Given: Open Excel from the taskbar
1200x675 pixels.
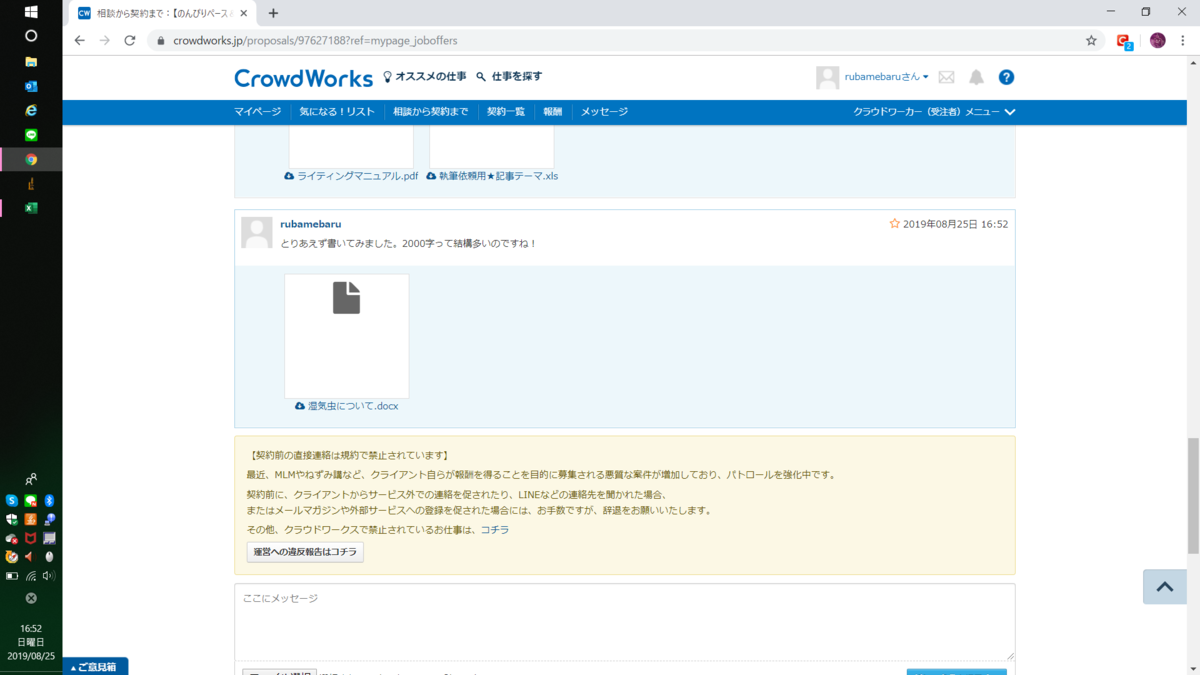Looking at the screenshot, I should click(x=31, y=208).
